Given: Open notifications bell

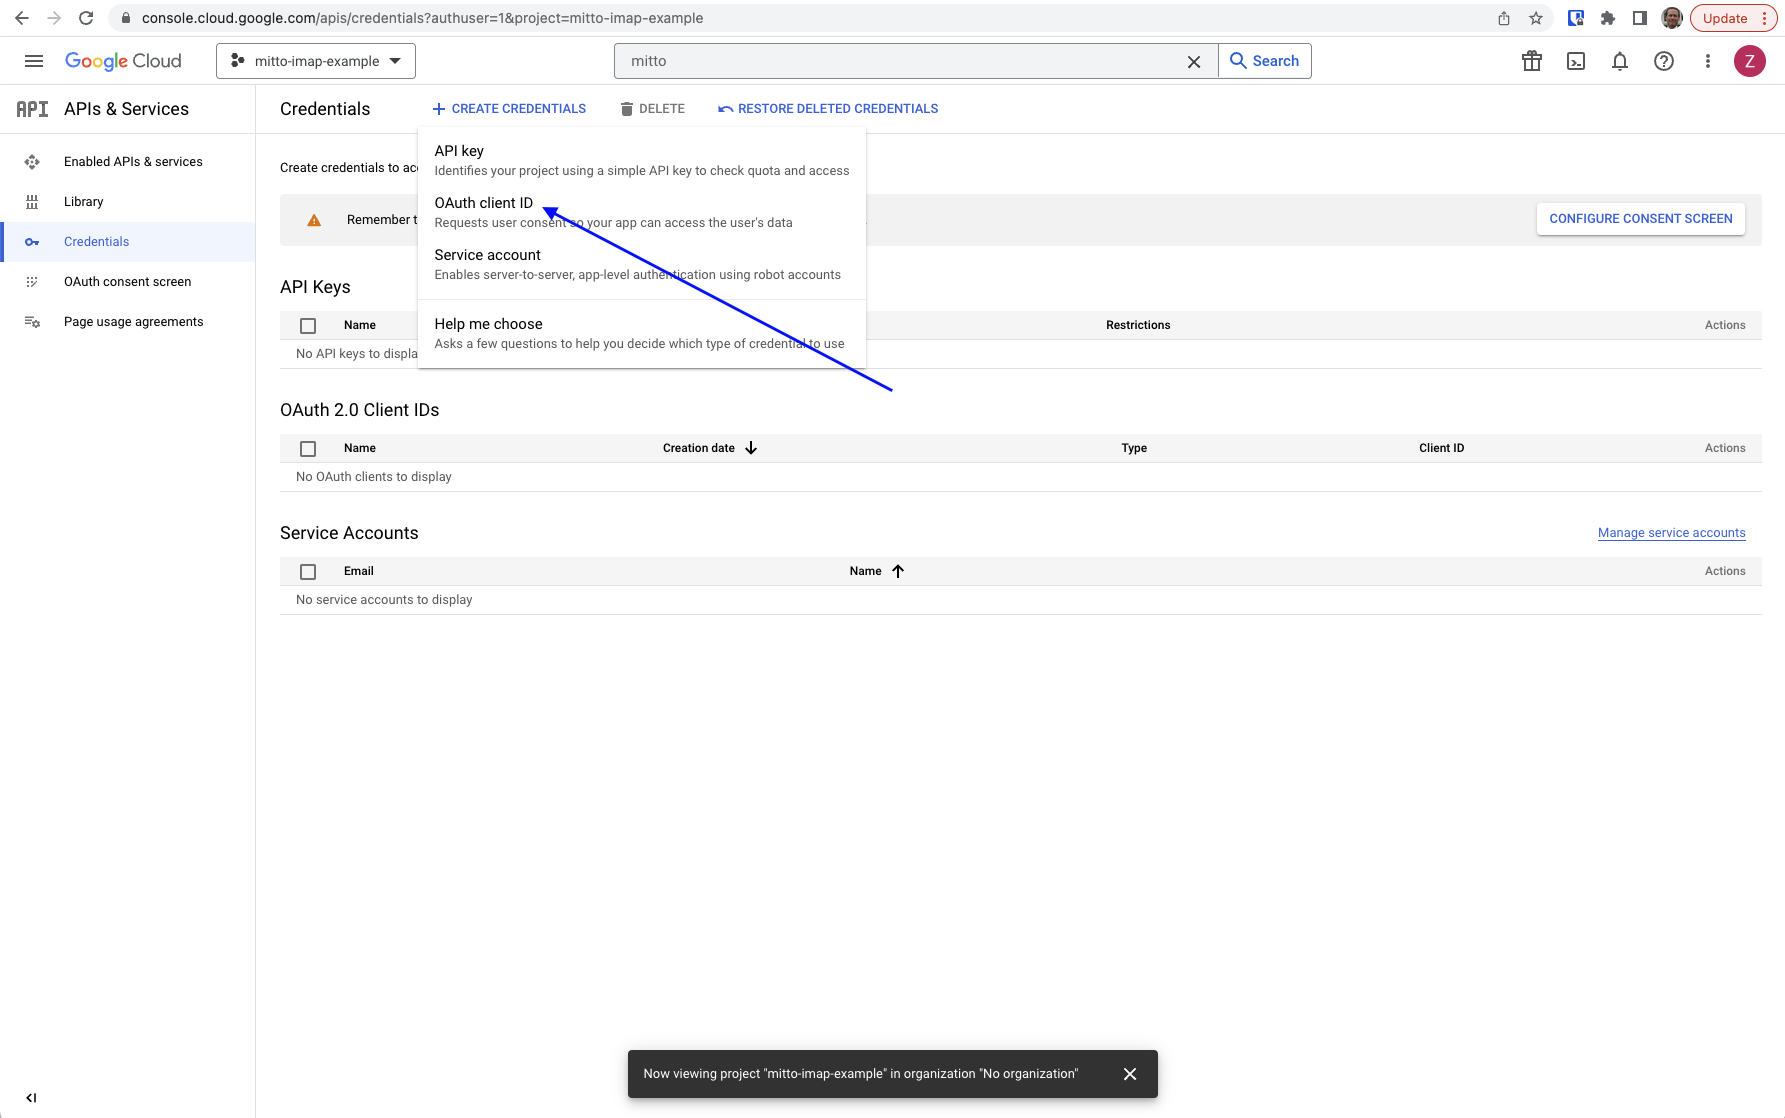Looking at the screenshot, I should [1620, 61].
